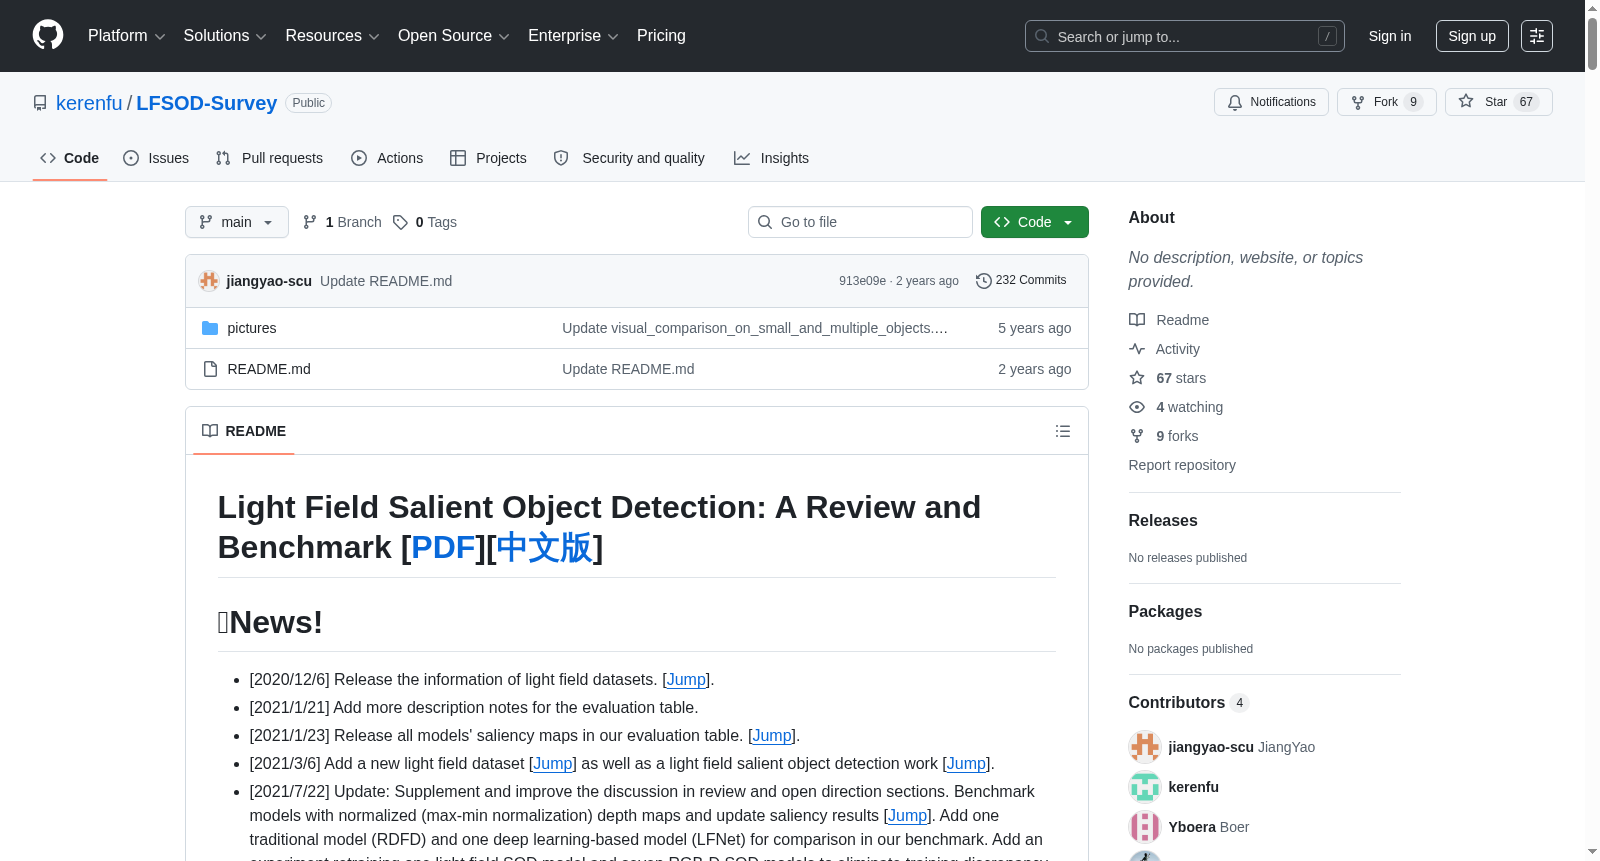Open the green Code dropdown button
The width and height of the screenshot is (1600, 861).
click(1035, 222)
